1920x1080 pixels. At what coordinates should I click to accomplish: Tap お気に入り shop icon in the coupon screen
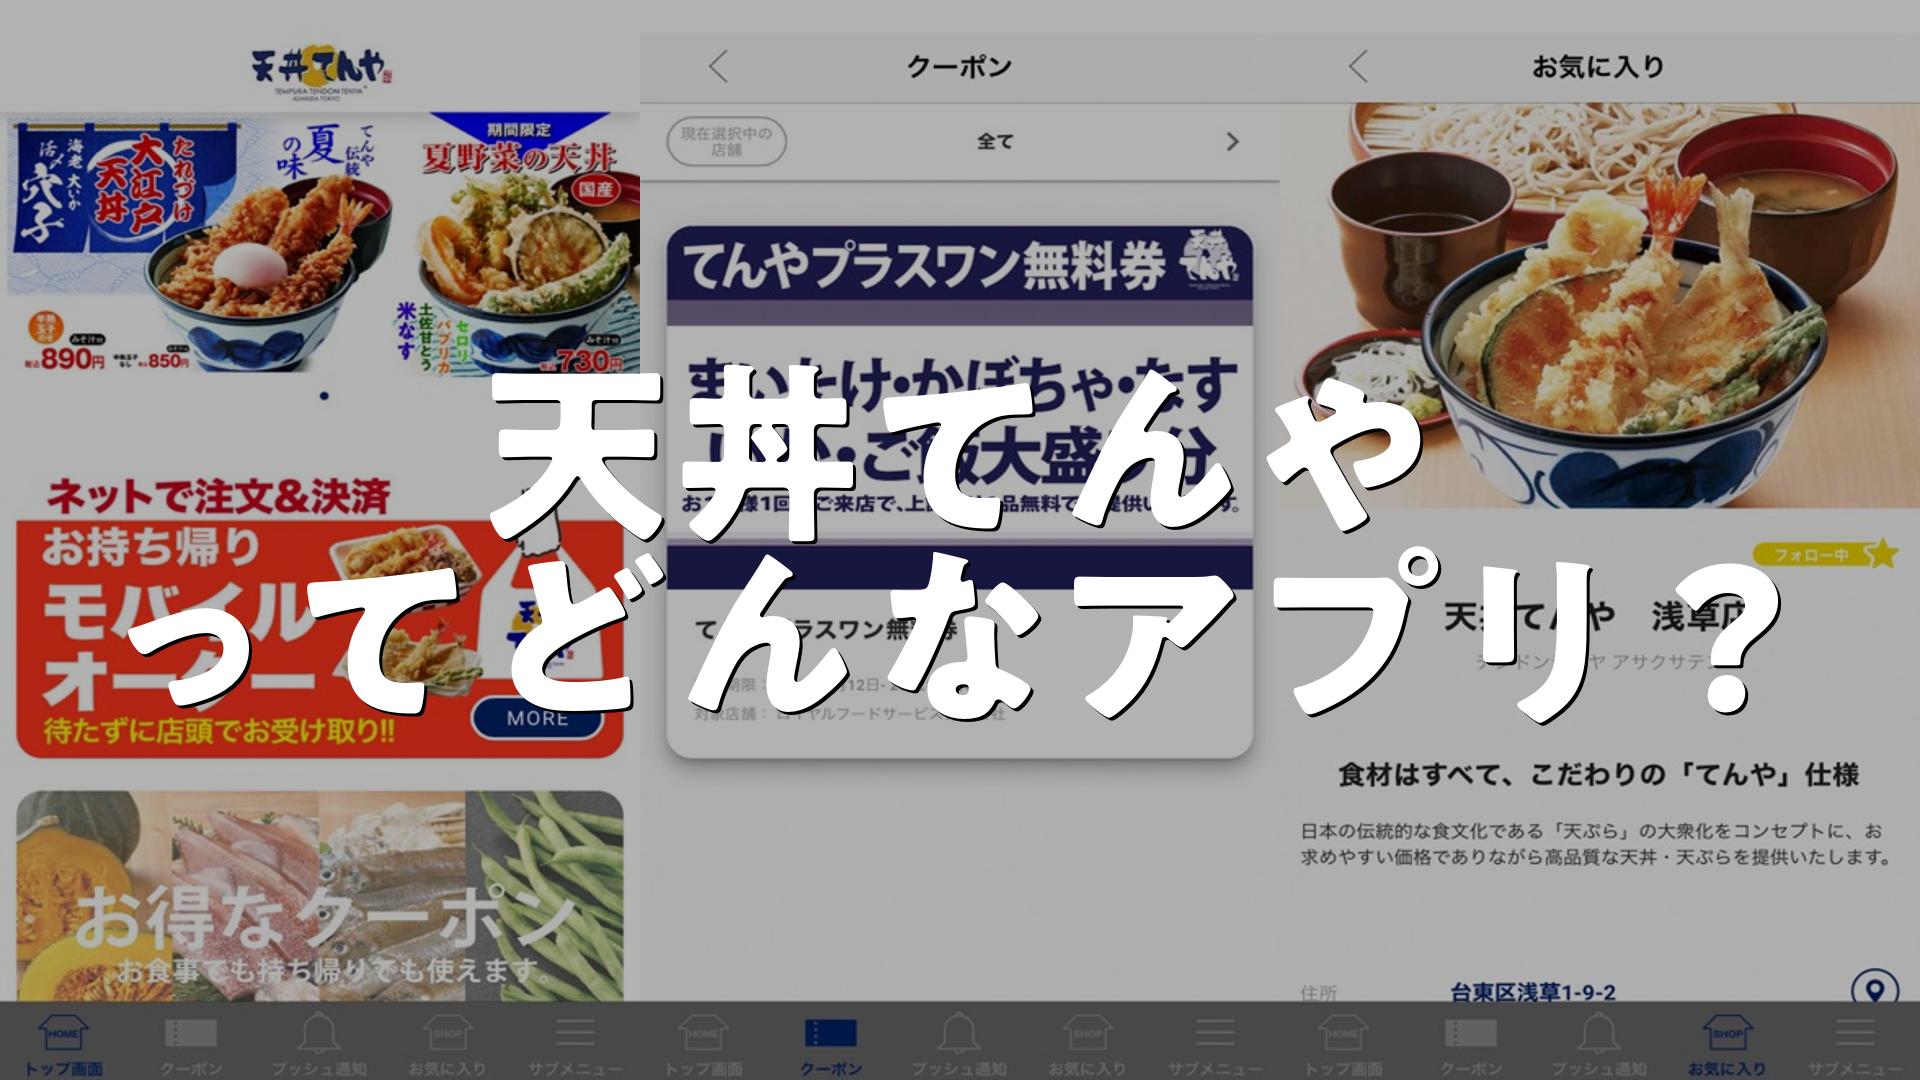click(1087, 1043)
